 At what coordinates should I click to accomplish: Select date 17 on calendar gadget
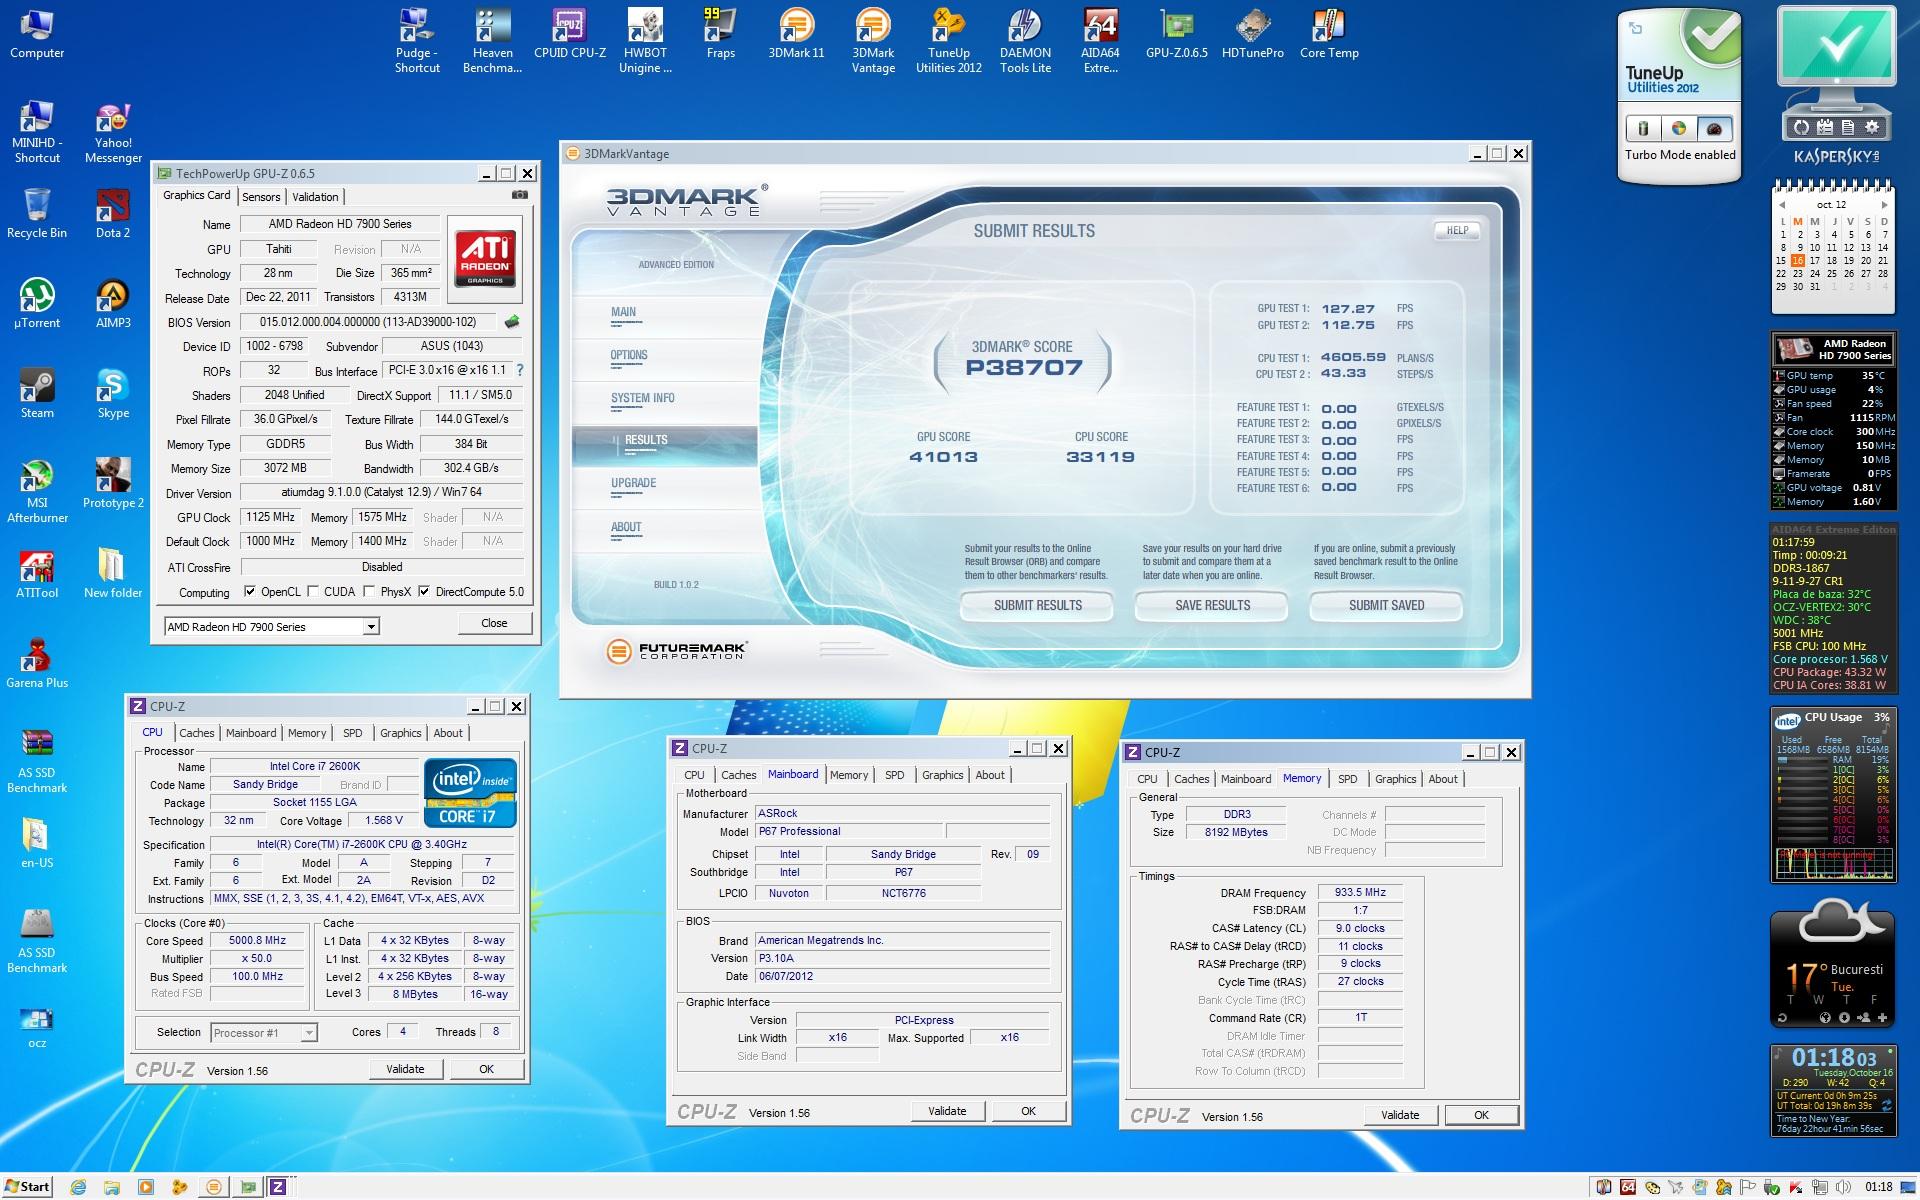coord(1814,260)
